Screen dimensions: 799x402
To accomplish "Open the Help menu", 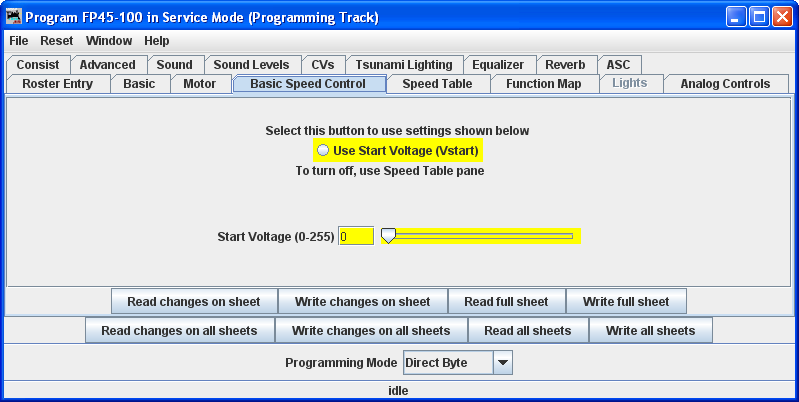I will tap(156, 41).
